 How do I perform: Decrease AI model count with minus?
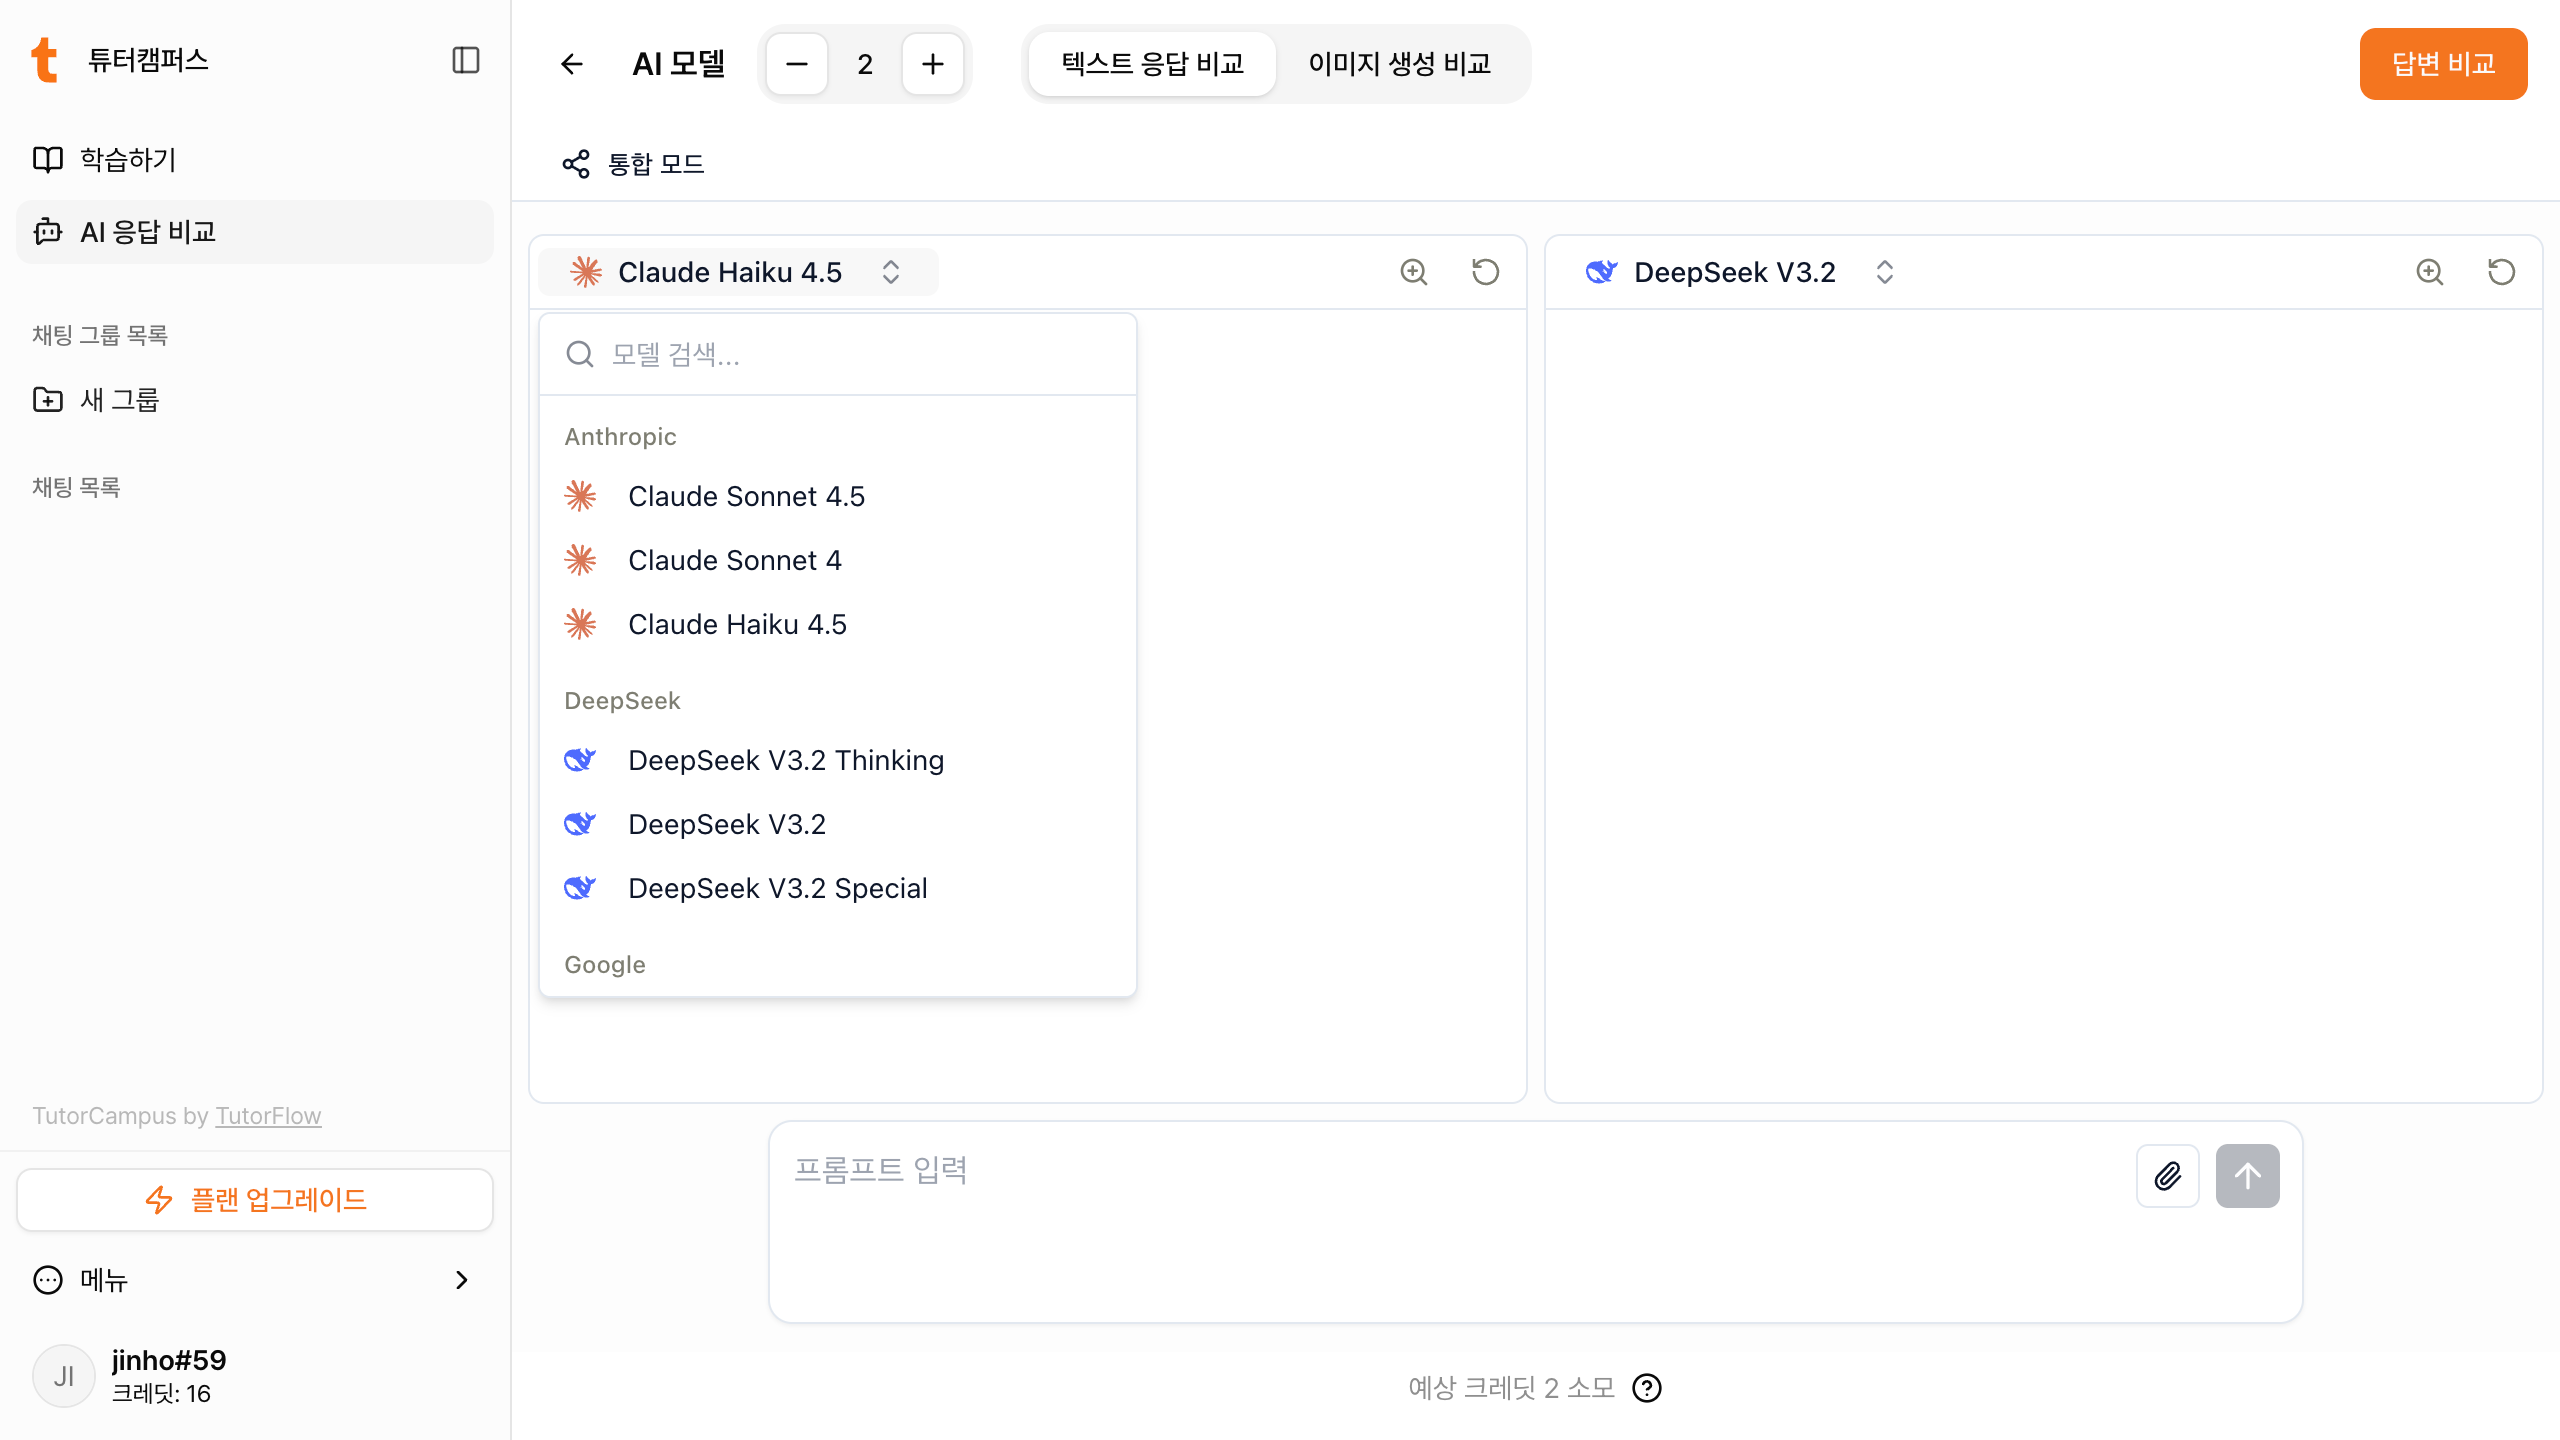point(797,64)
